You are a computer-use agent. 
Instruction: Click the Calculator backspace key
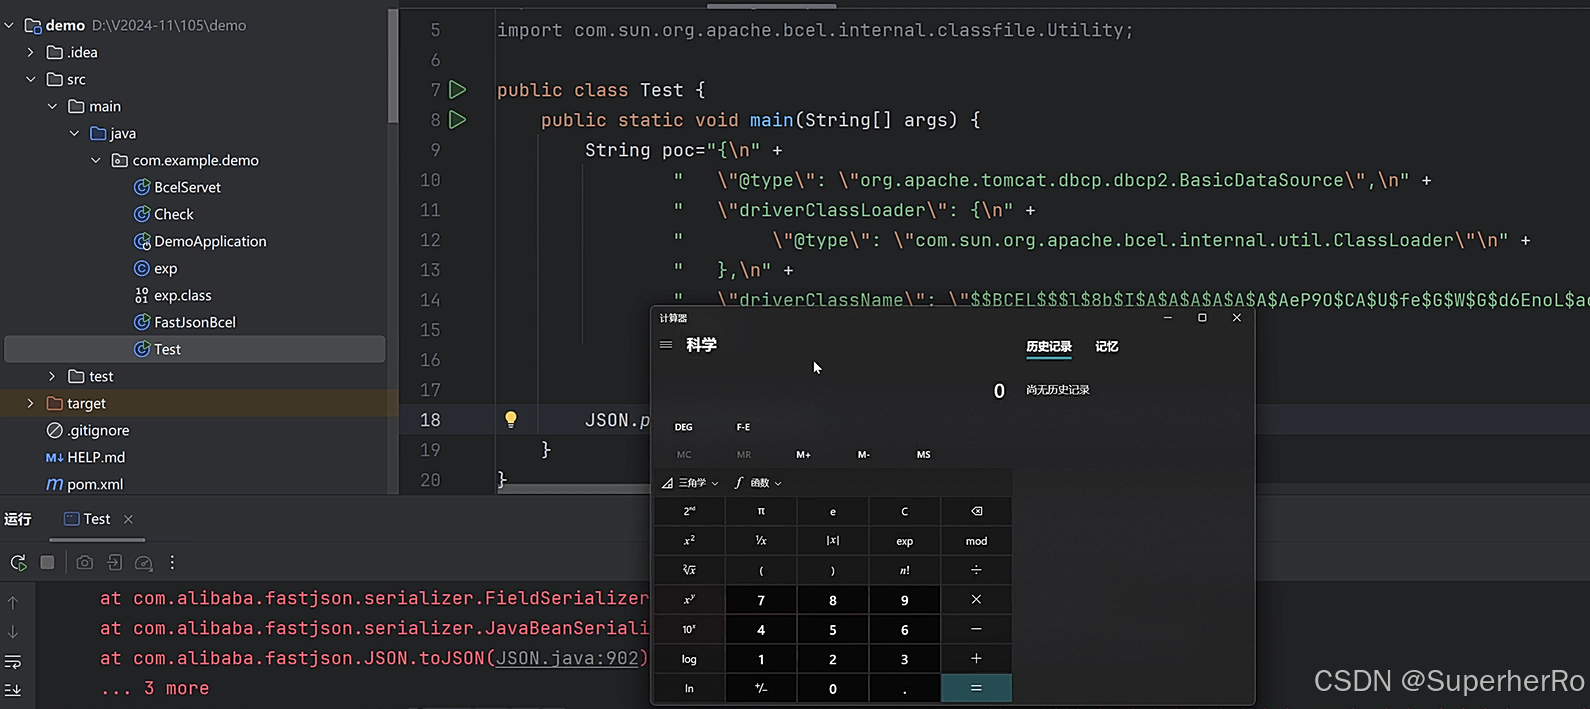pos(976,511)
